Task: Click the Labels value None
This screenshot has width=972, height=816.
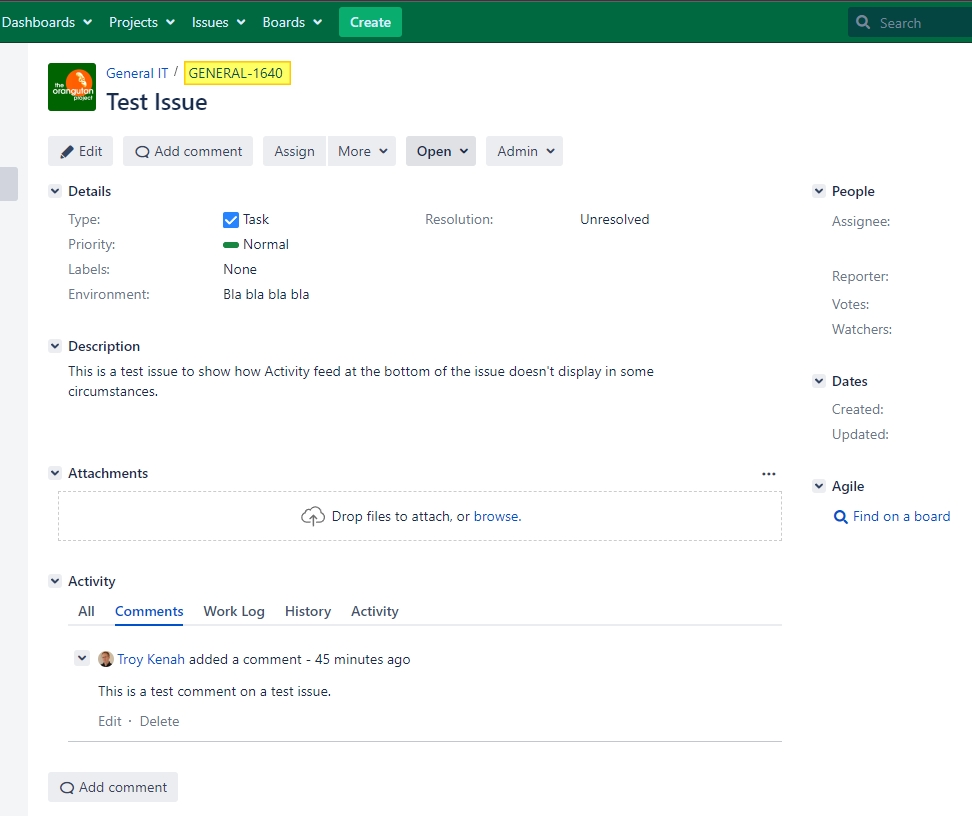Action: pyautogui.click(x=240, y=270)
